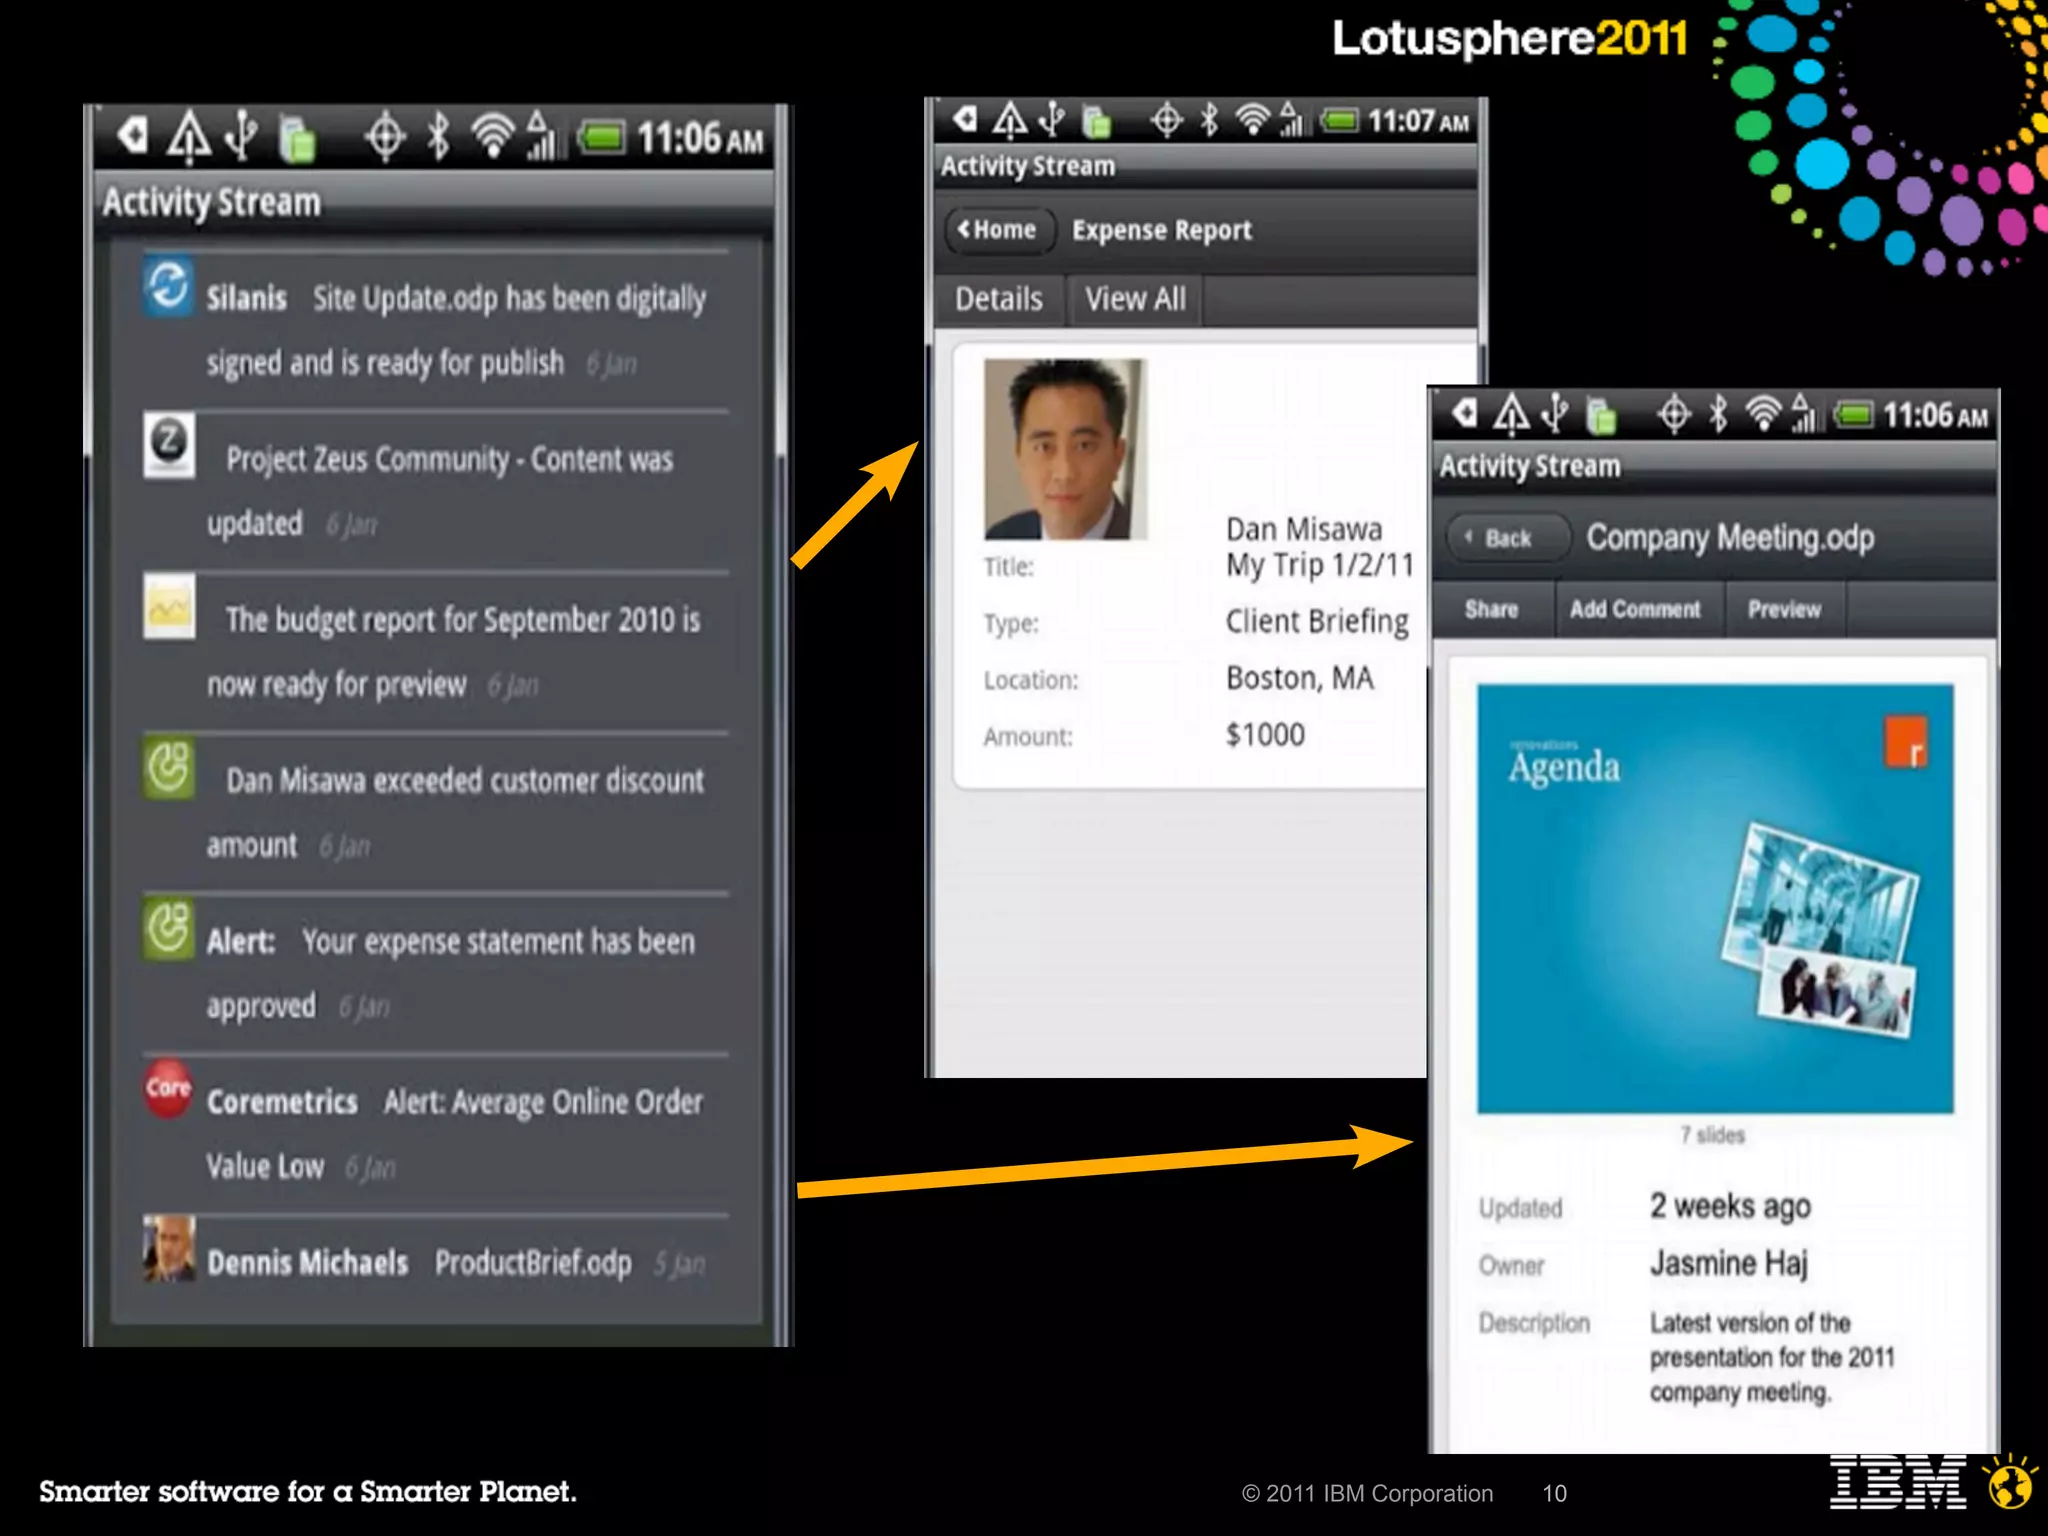Switch to the Details tab
This screenshot has height=1536, width=2048.
coord(998,299)
